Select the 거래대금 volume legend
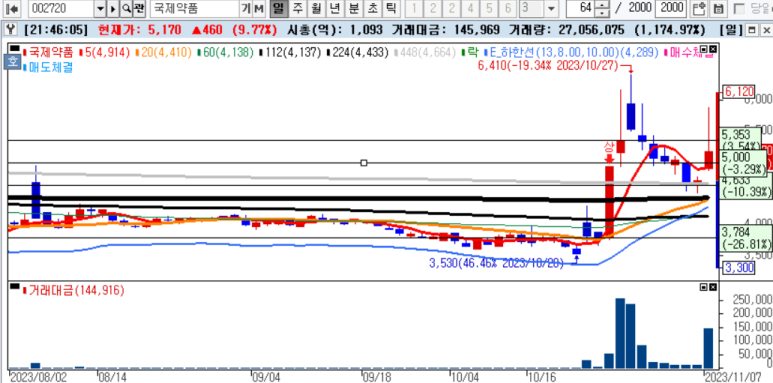This screenshot has width=773, height=383. tap(73, 290)
